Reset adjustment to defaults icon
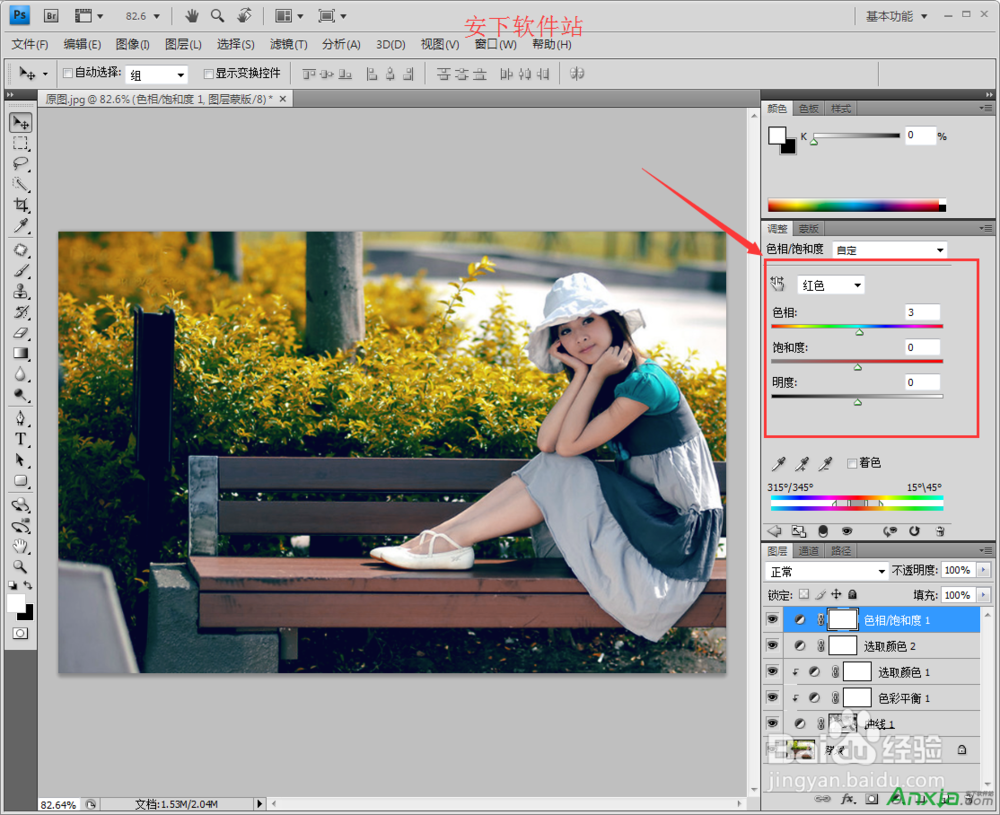 pyautogui.click(x=914, y=531)
